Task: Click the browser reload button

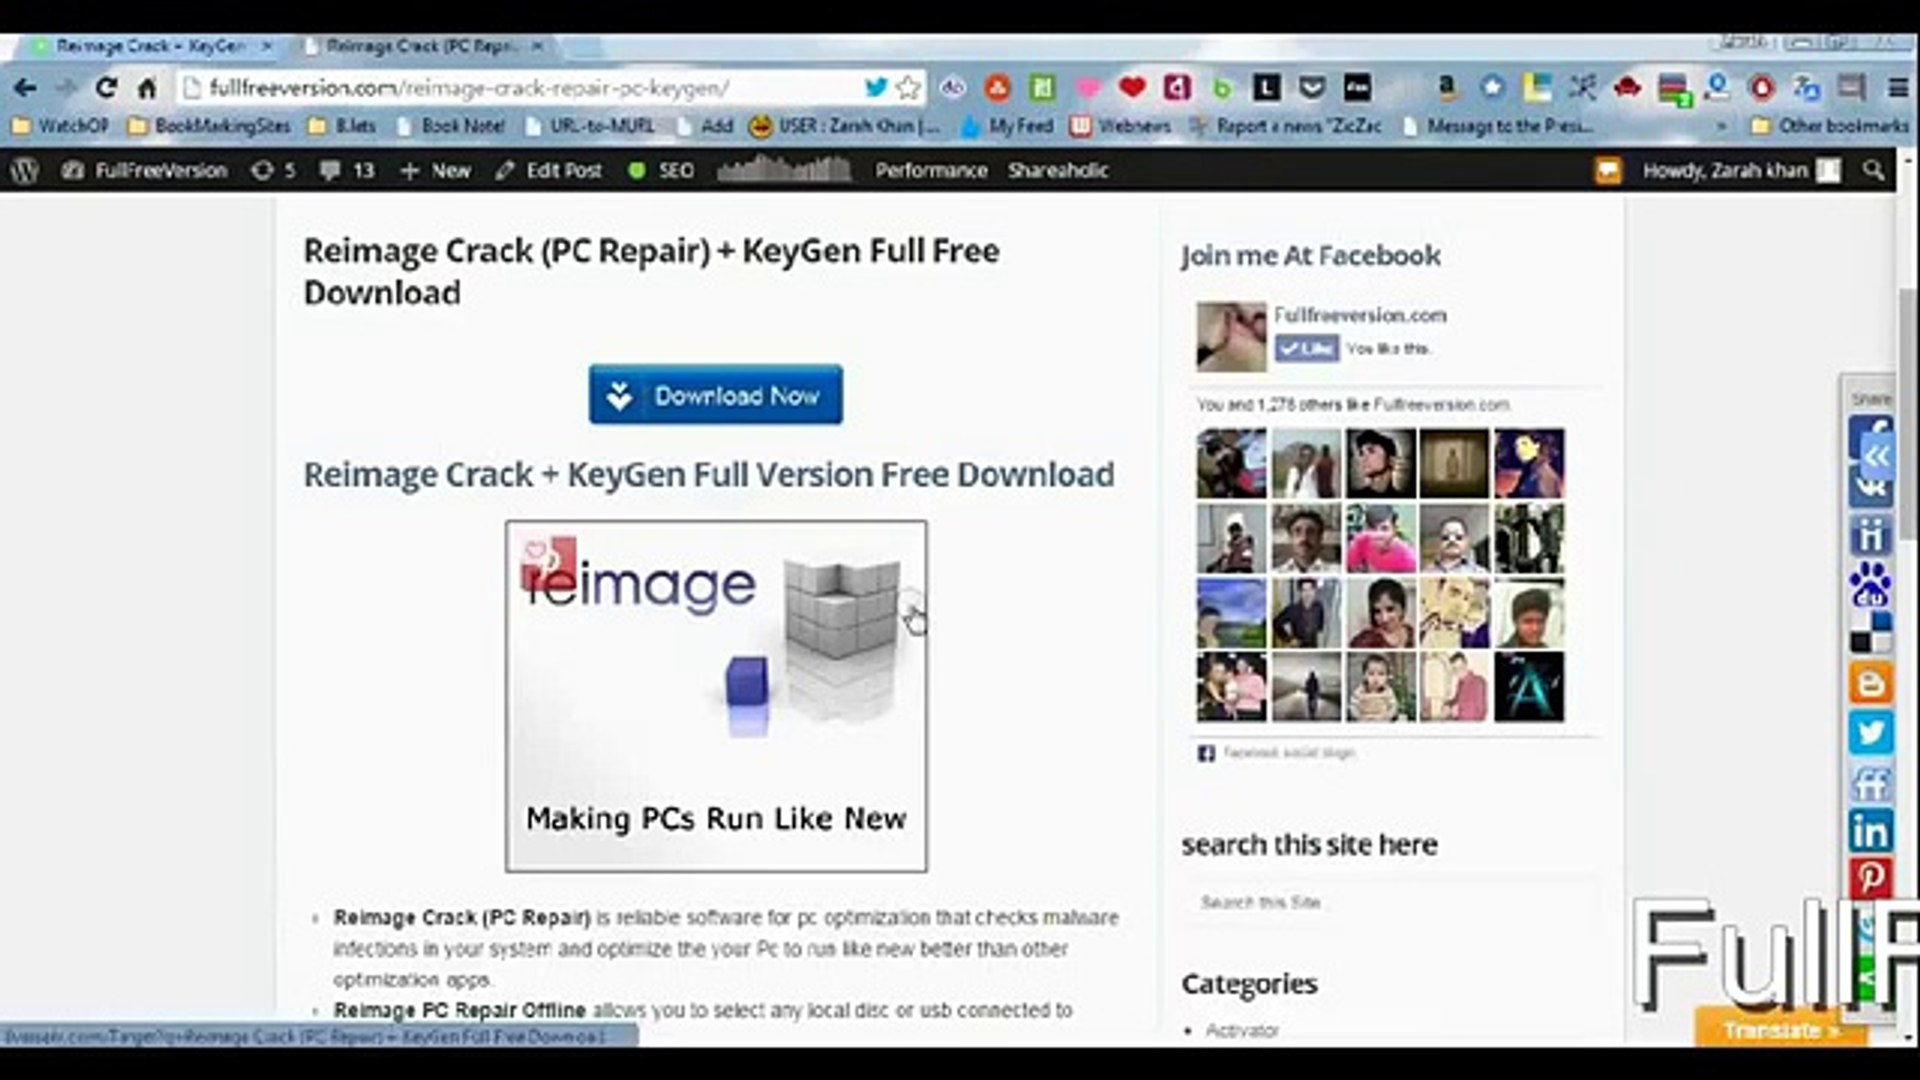Action: pyautogui.click(x=106, y=88)
